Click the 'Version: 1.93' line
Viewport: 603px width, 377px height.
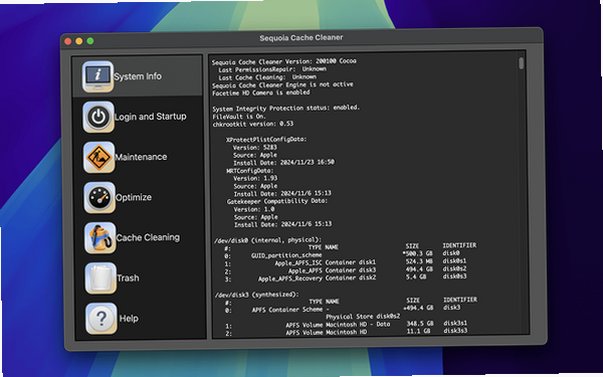point(255,178)
